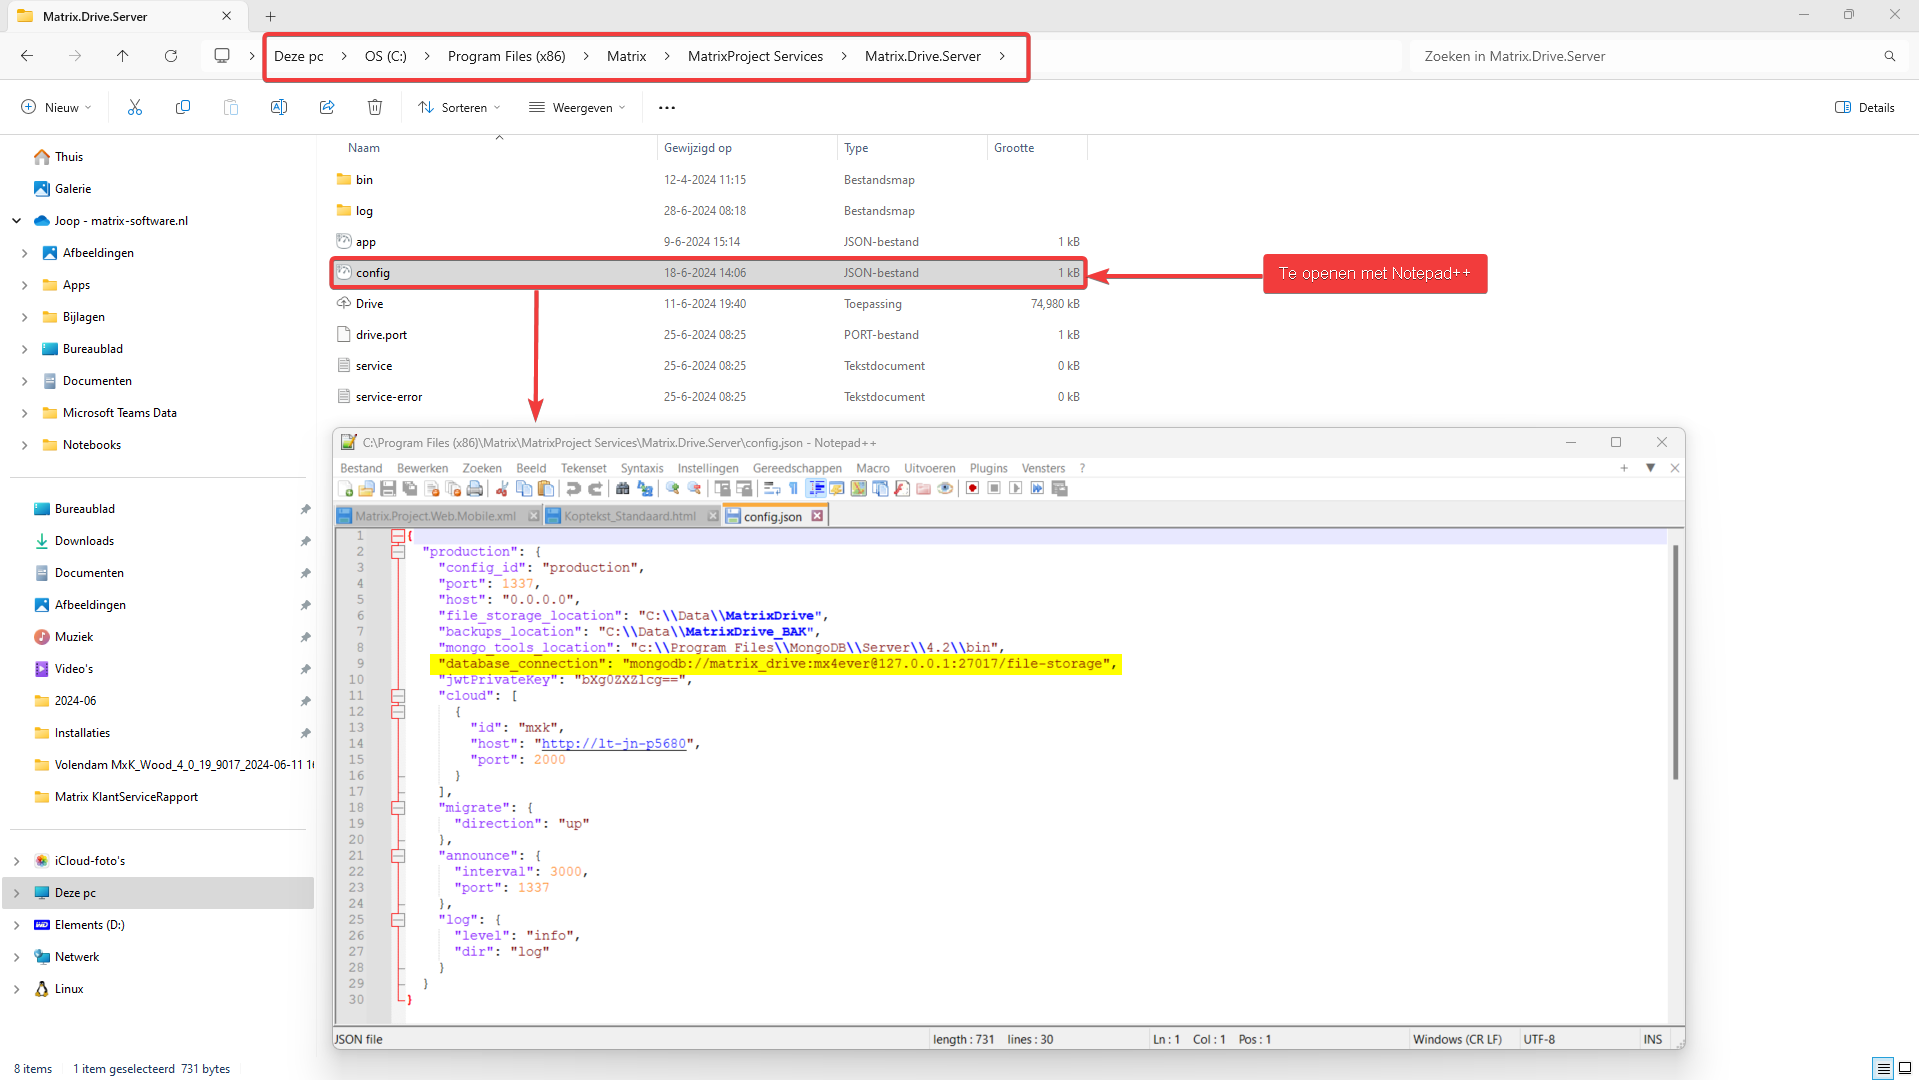Click the http://lt-jn-p5680 link in editor

point(614,744)
